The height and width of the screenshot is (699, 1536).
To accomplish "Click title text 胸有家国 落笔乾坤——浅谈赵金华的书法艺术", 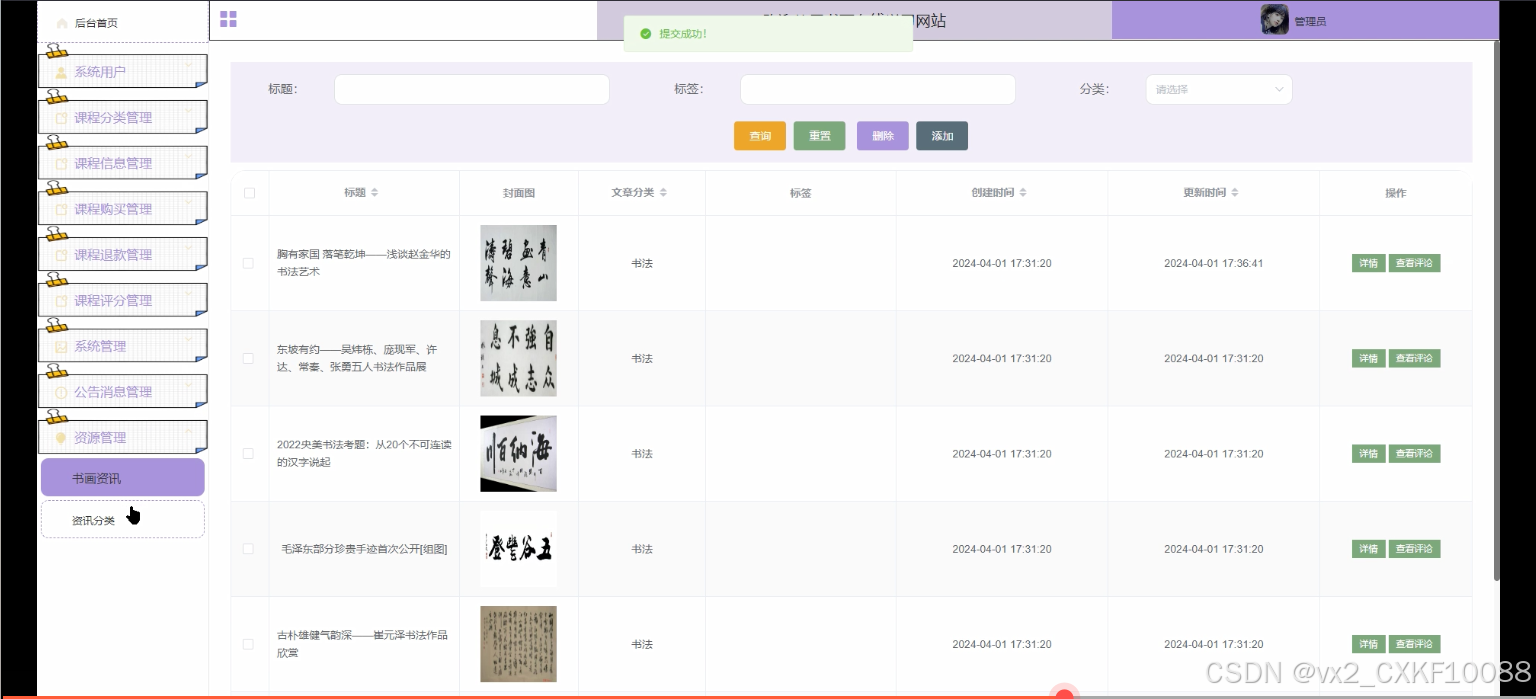I will point(364,263).
